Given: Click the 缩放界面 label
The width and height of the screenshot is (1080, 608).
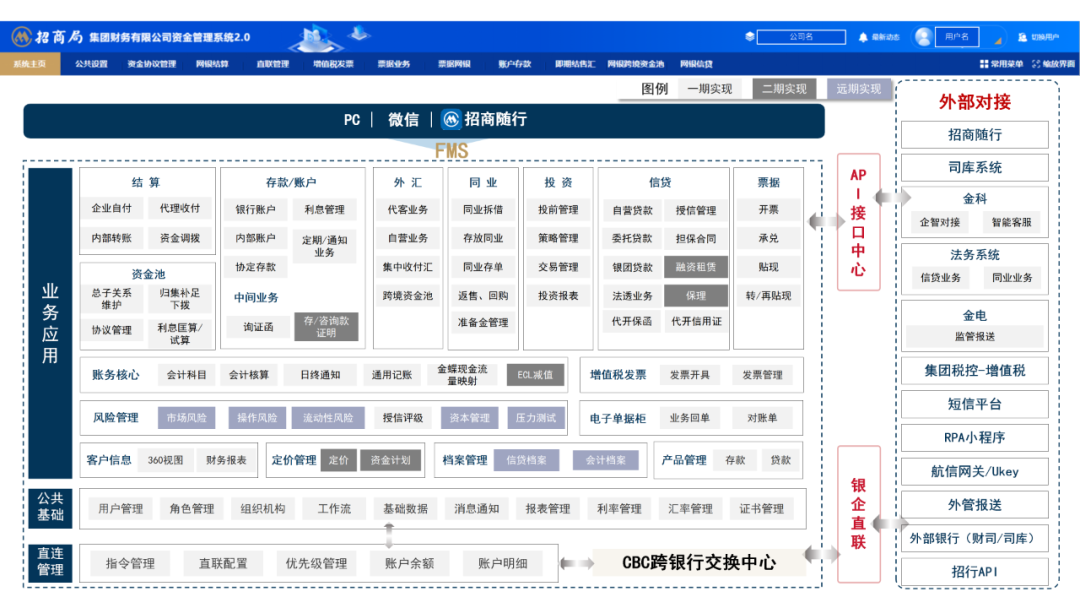Looking at the screenshot, I should [x=1059, y=64].
